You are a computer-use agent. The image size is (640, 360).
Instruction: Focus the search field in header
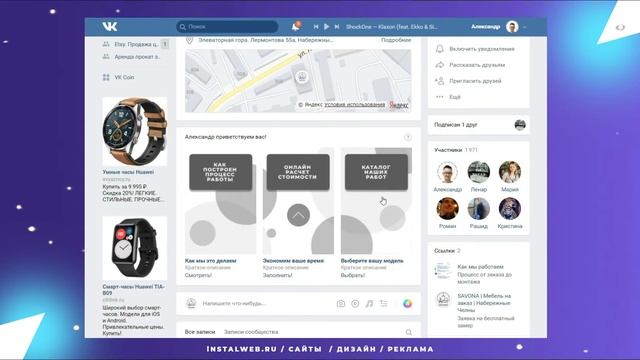[x=227, y=27]
